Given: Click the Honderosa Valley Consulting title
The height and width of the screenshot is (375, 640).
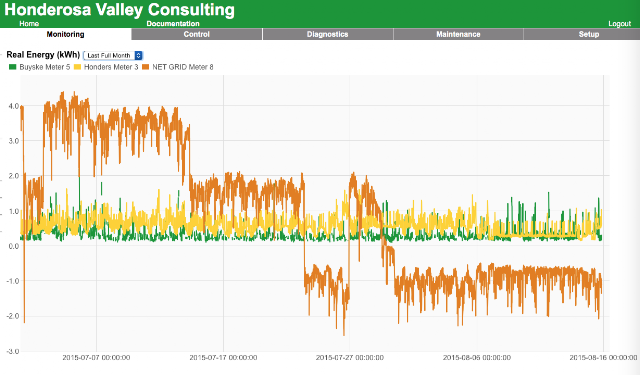Looking at the screenshot, I should click(120, 10).
